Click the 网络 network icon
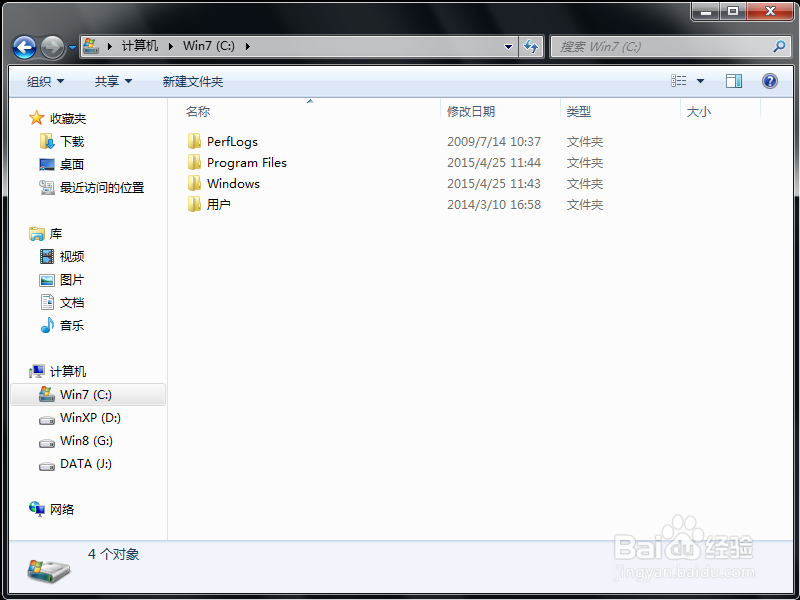The image size is (800, 600). [37, 509]
